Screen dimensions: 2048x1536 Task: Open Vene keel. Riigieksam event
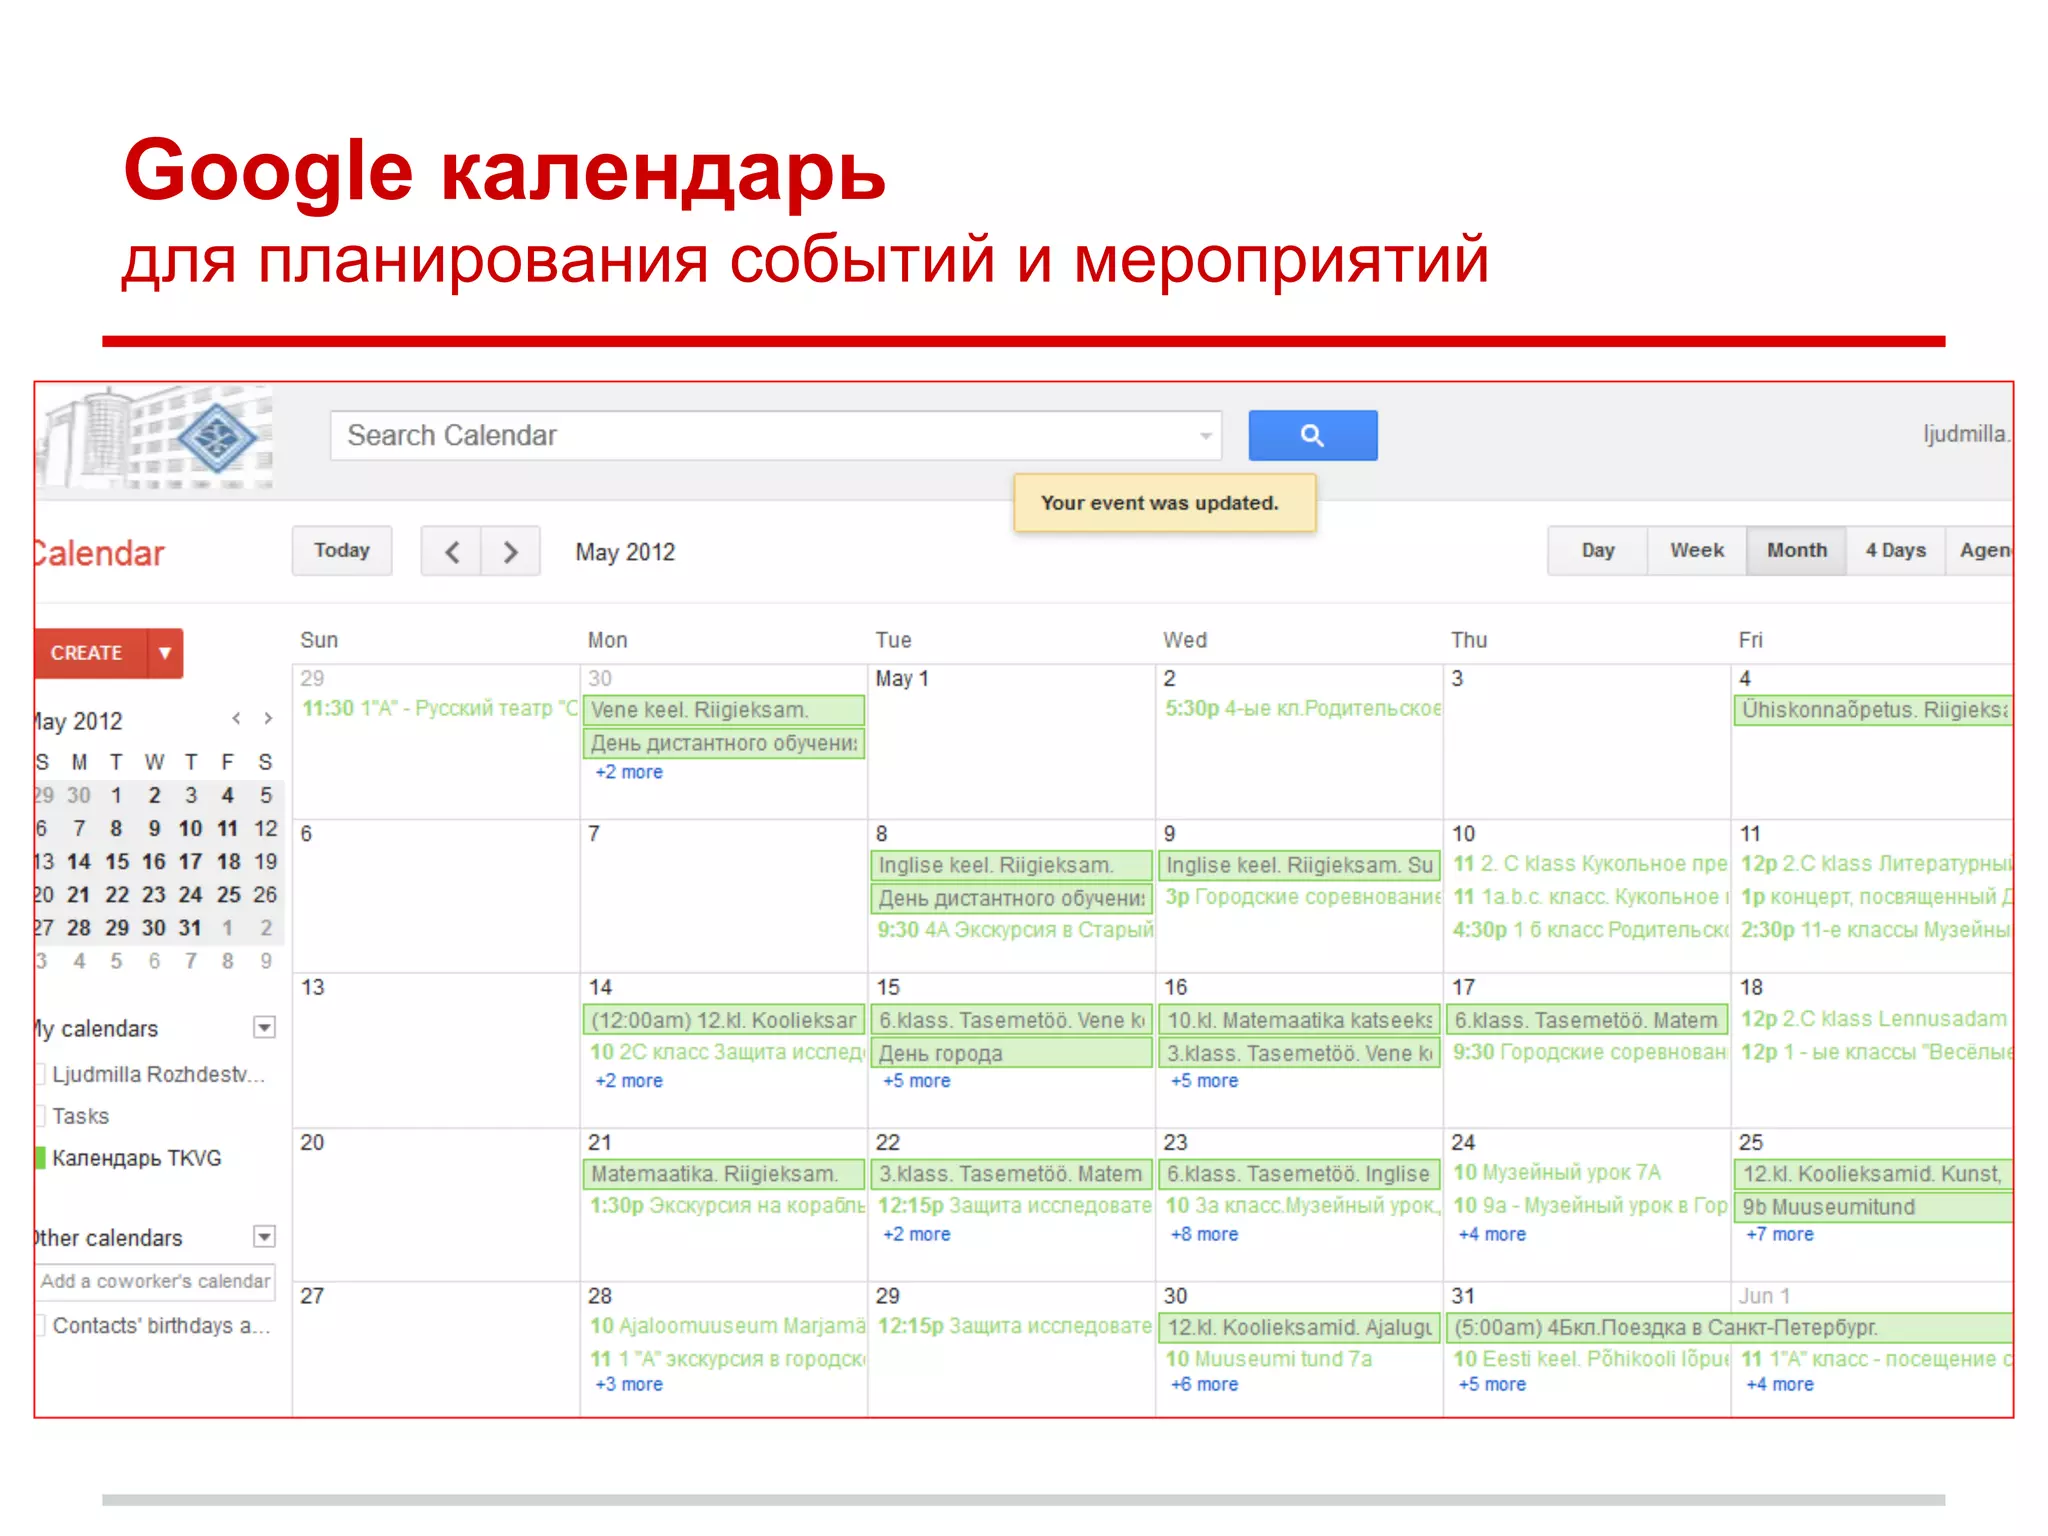click(724, 710)
